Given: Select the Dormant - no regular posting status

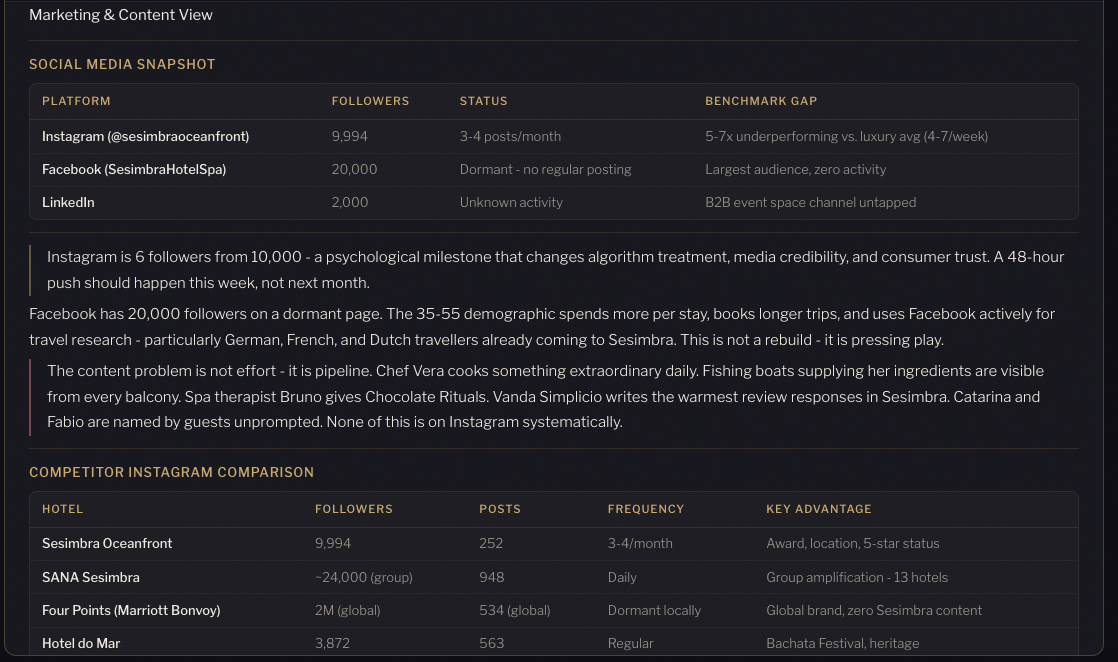Looking at the screenshot, I should coord(545,169).
